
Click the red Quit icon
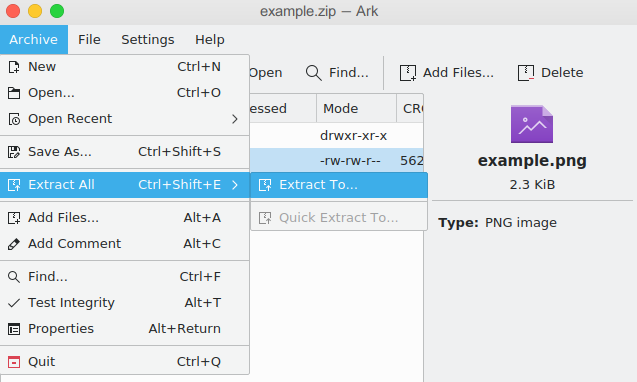pos(14,362)
